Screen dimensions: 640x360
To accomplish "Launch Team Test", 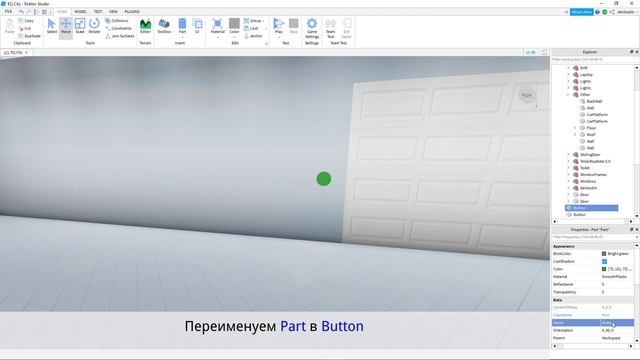I will (x=331, y=28).
